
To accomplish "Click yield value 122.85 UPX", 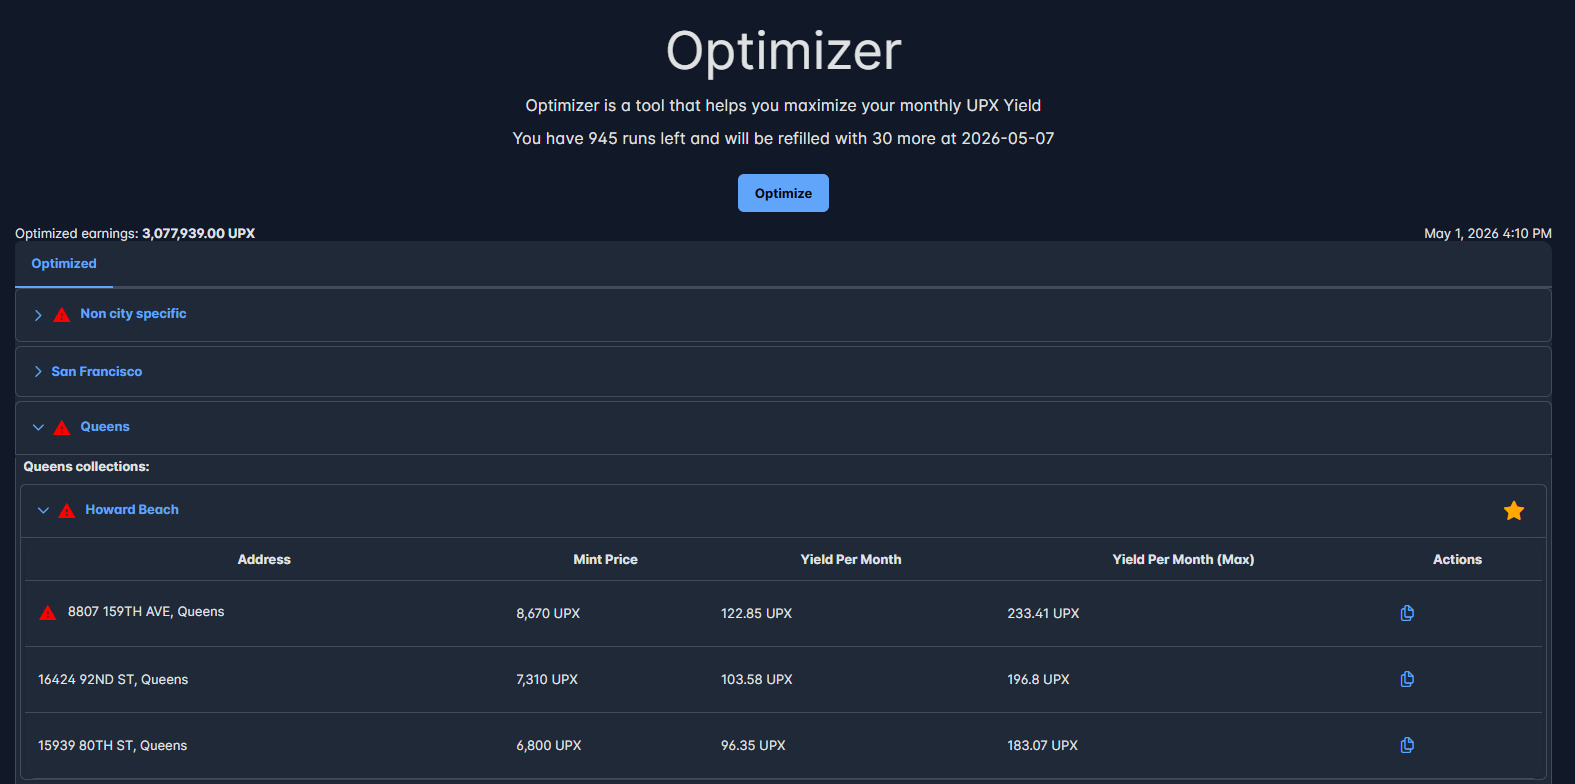I will tap(756, 614).
